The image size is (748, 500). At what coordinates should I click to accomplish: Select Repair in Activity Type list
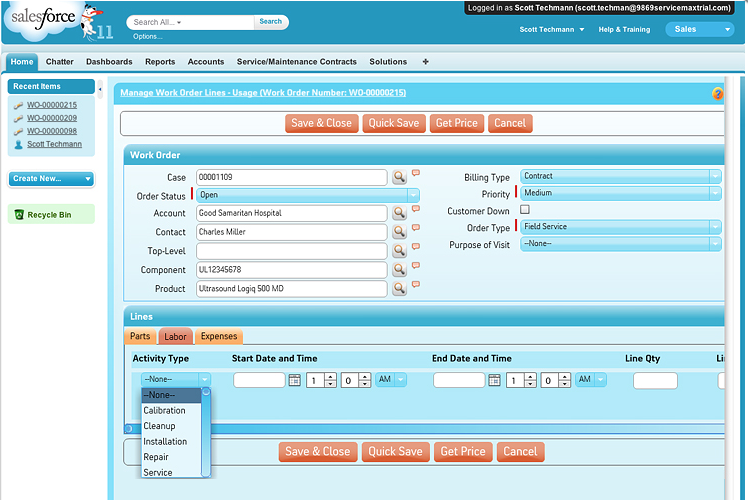pyautogui.click(x=172, y=457)
